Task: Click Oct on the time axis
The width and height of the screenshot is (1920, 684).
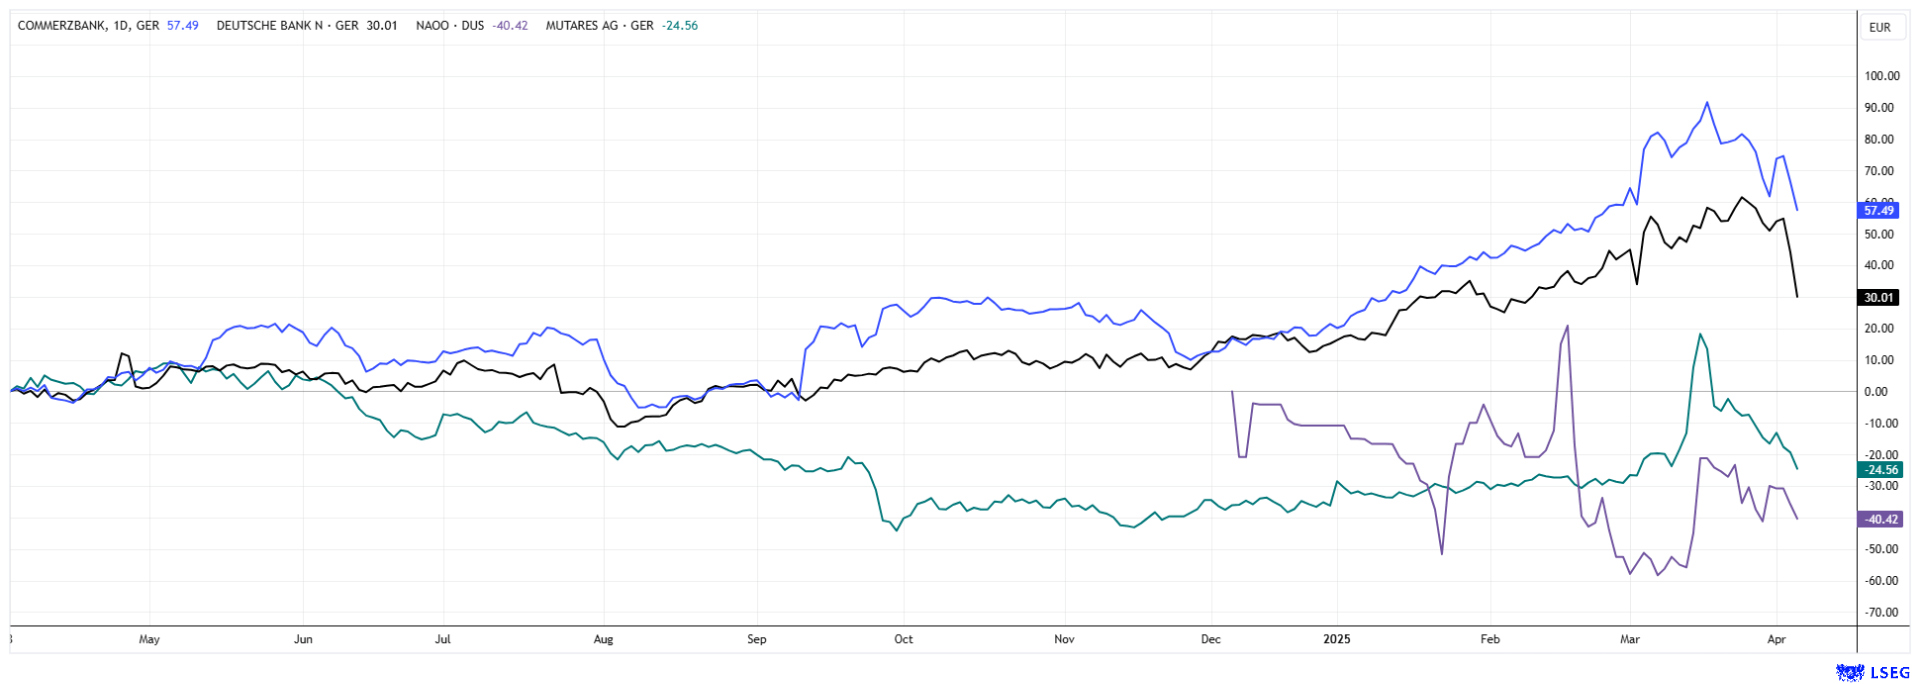Action: [903, 639]
